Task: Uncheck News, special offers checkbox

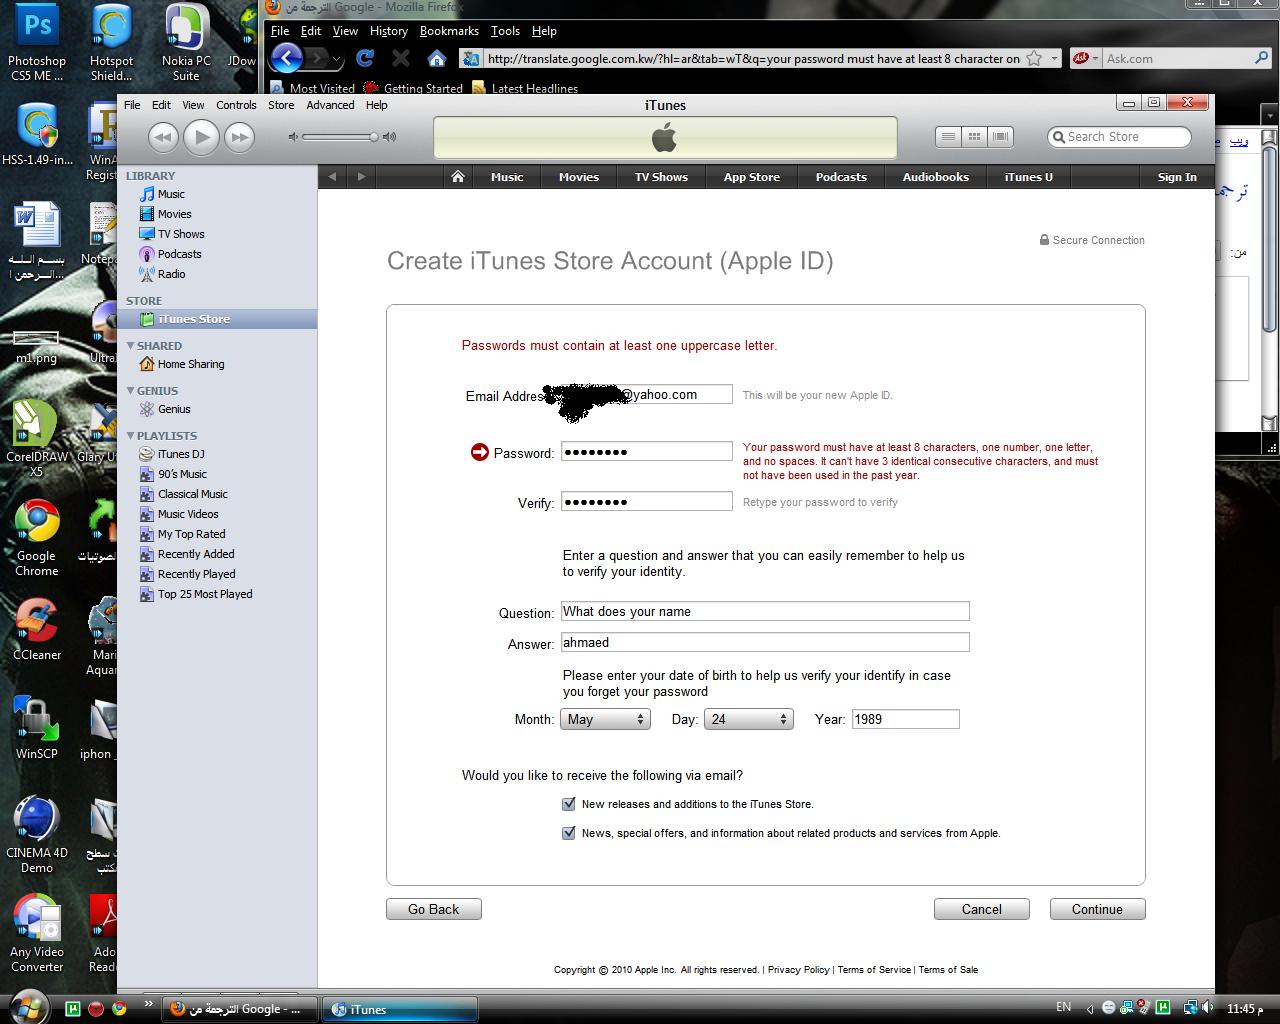Action: [x=569, y=833]
